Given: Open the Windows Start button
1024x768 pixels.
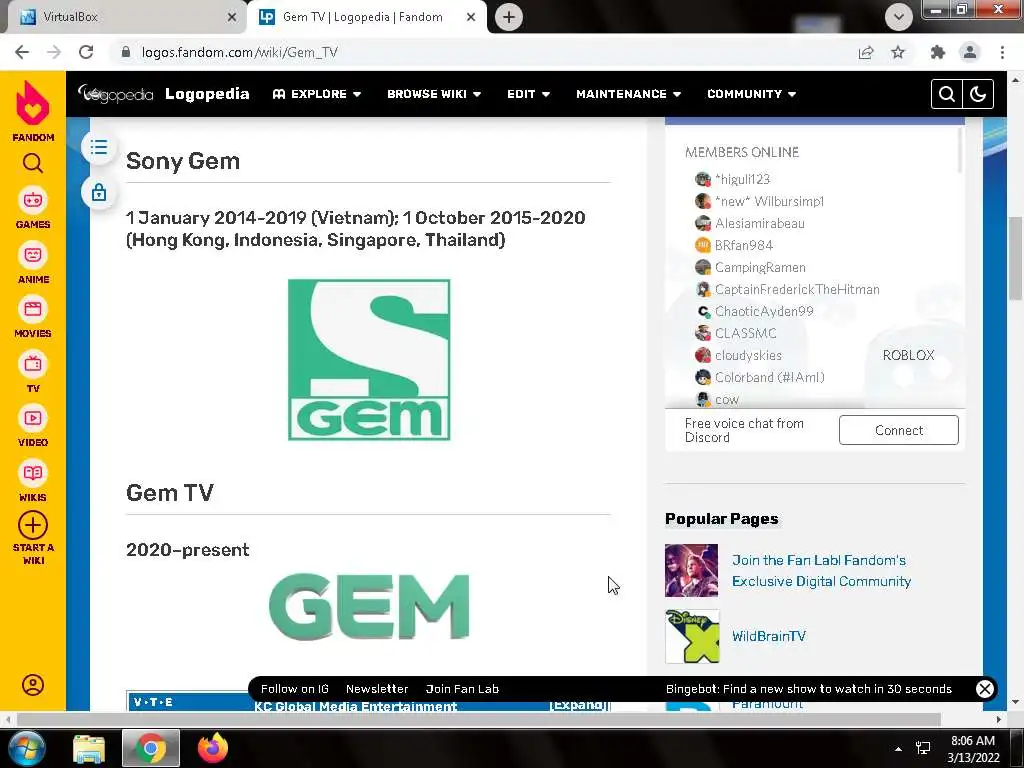Looking at the screenshot, I should (26, 748).
